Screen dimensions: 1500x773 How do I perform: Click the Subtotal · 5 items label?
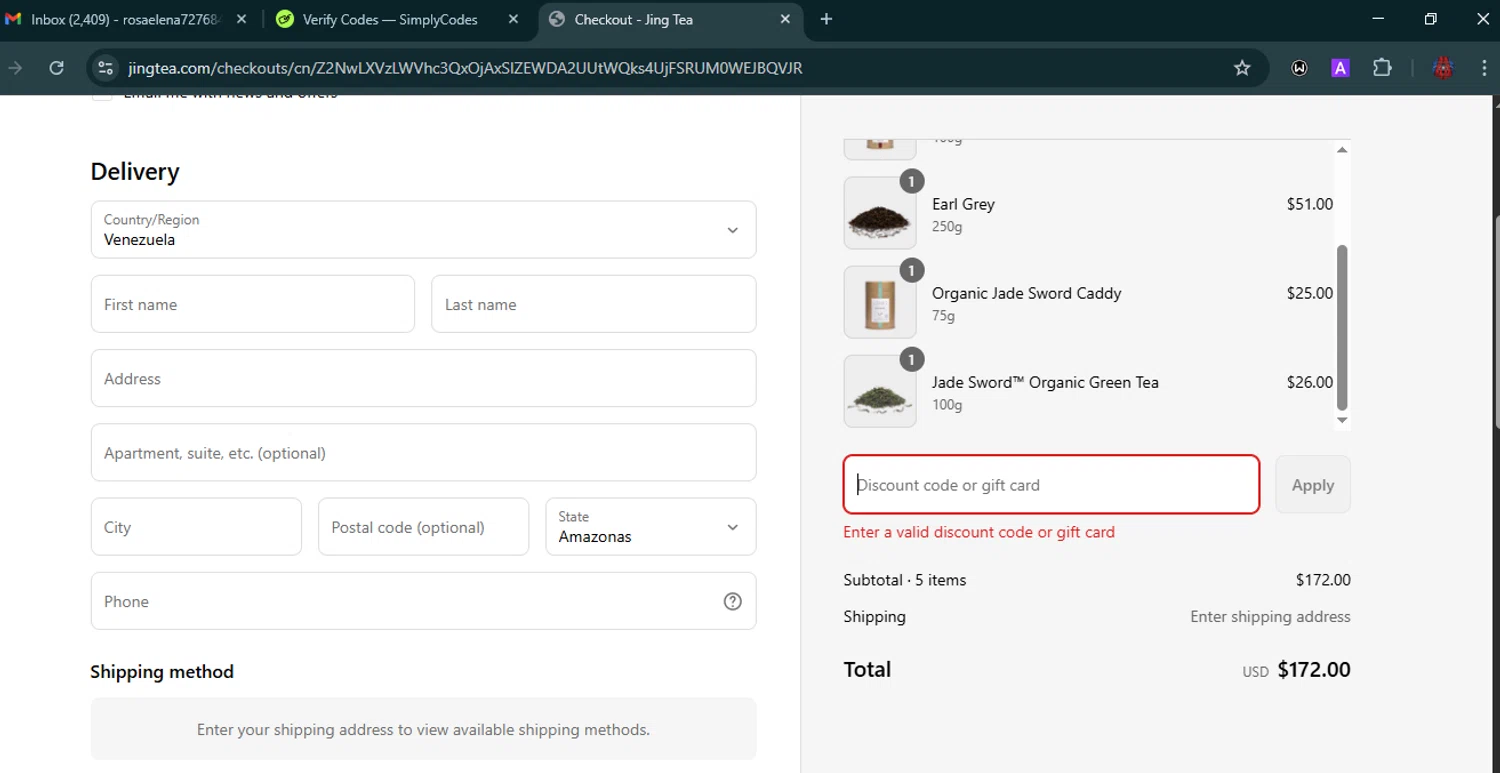pyautogui.click(x=905, y=580)
